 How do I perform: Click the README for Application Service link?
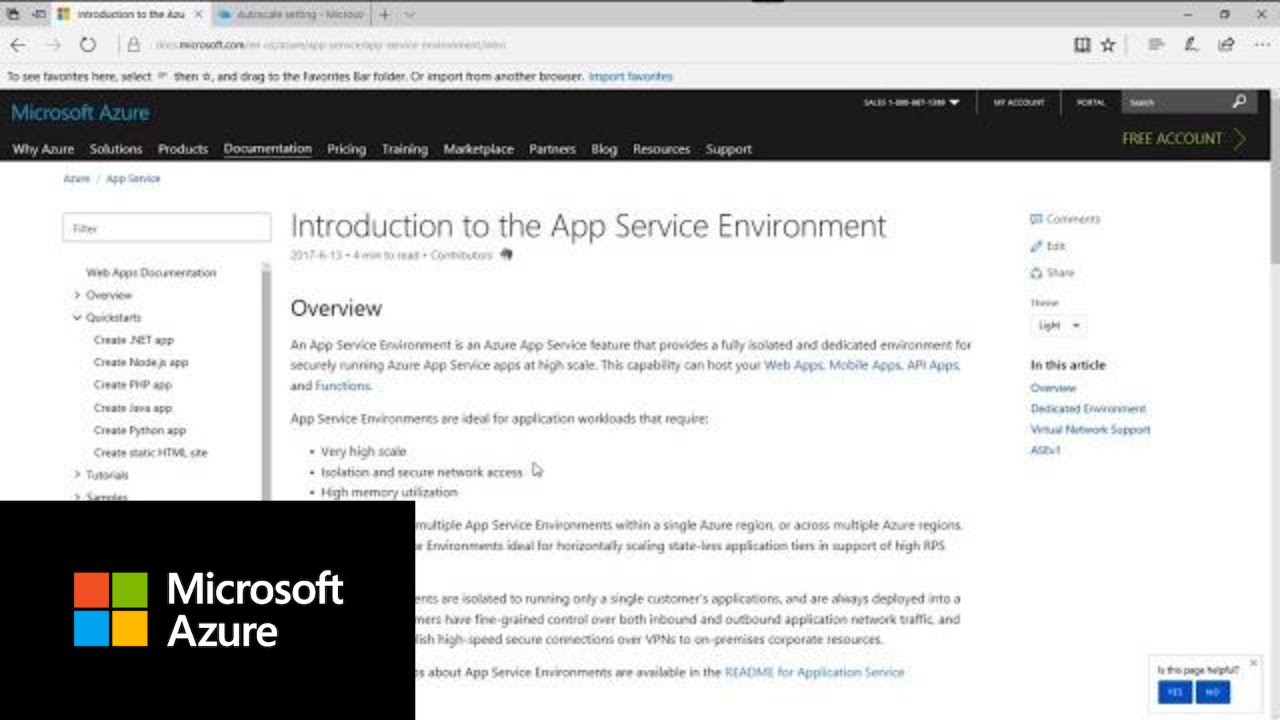pos(814,673)
